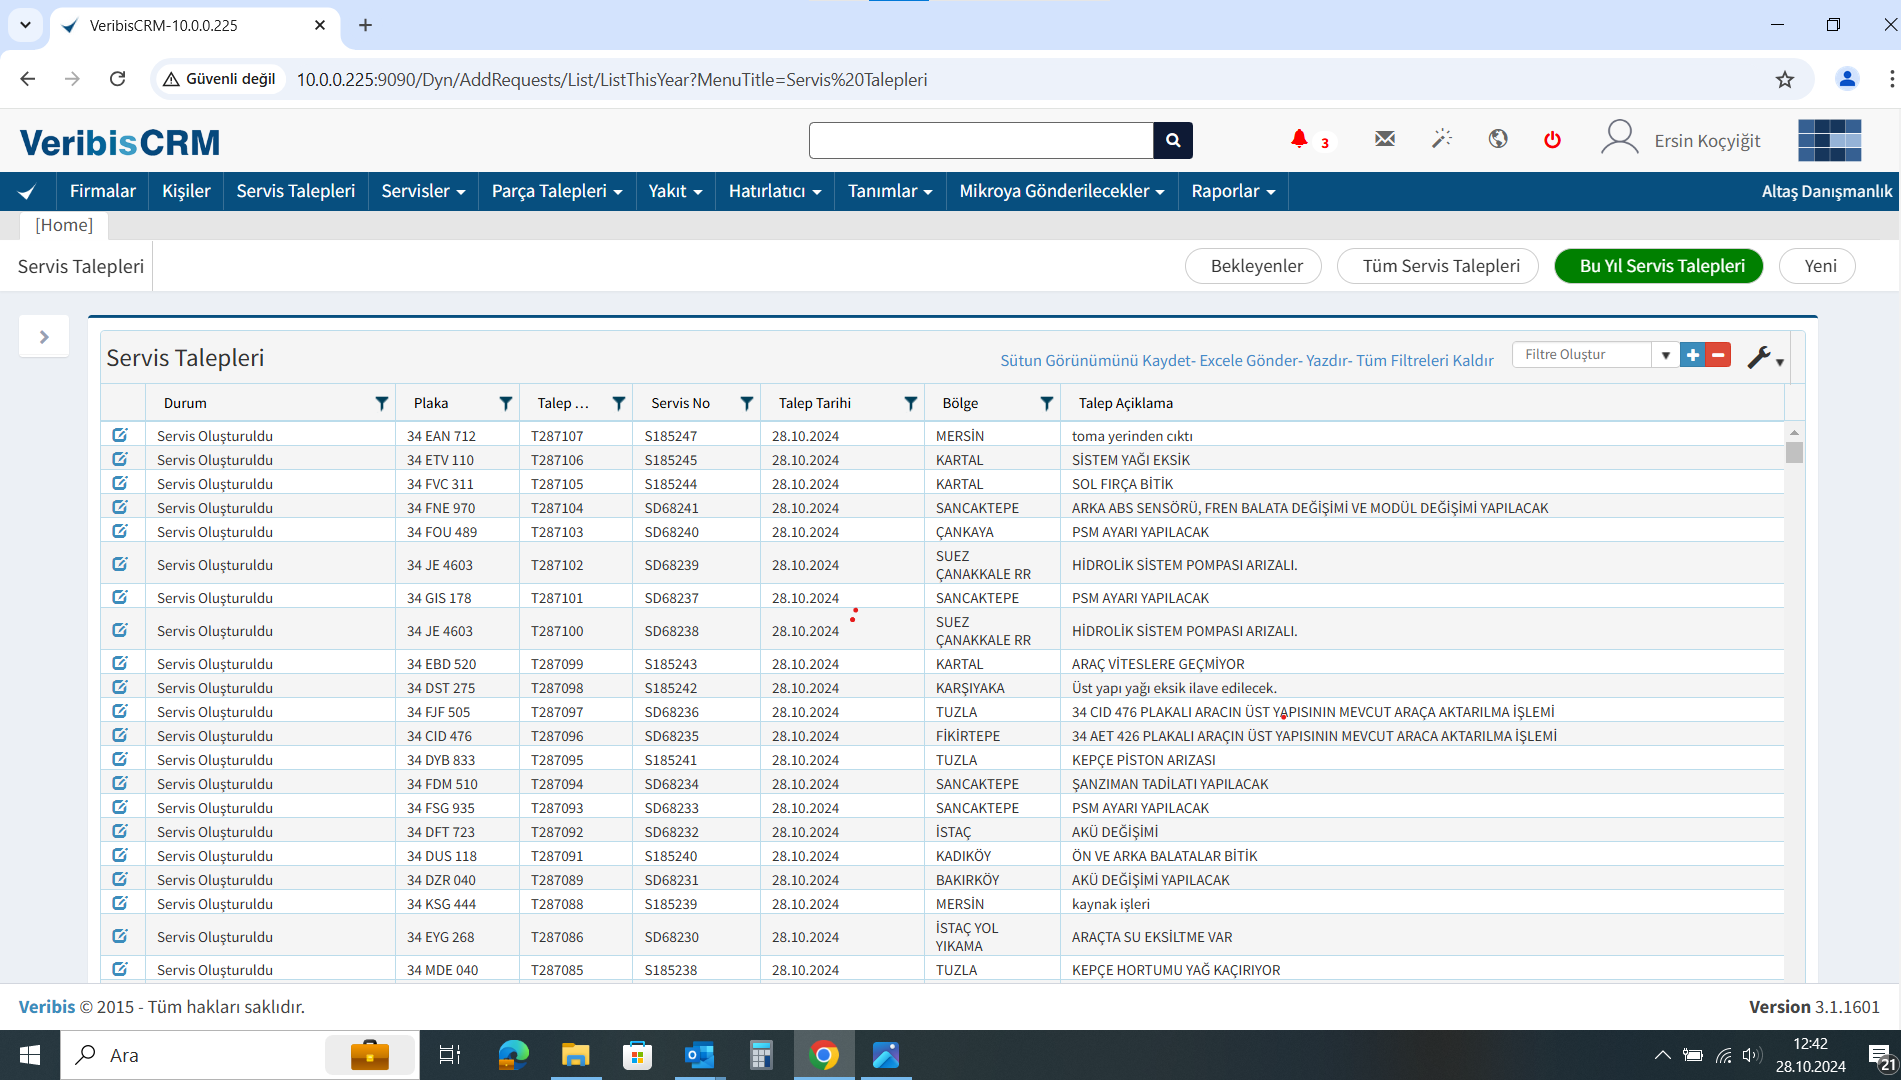Edit the row for request T287101

(x=120, y=597)
